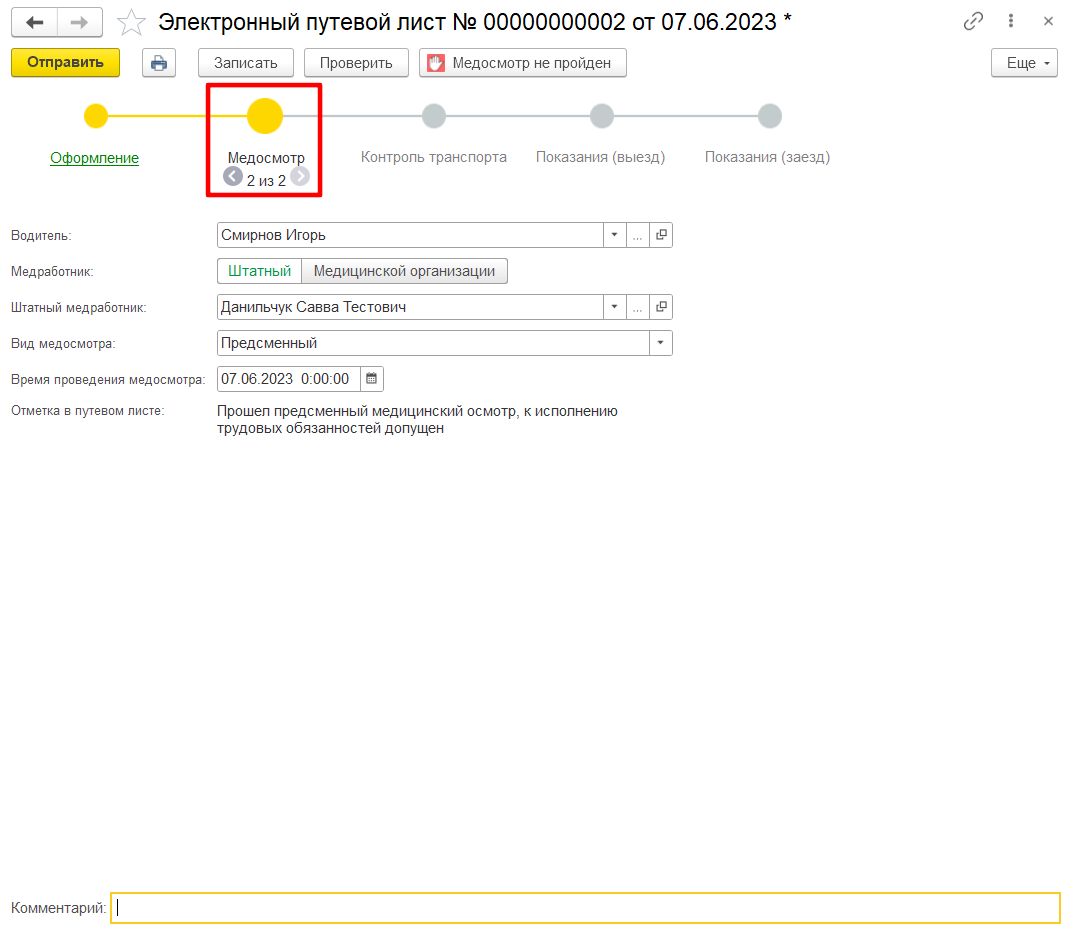Add document to favorites with star icon

point(131,23)
